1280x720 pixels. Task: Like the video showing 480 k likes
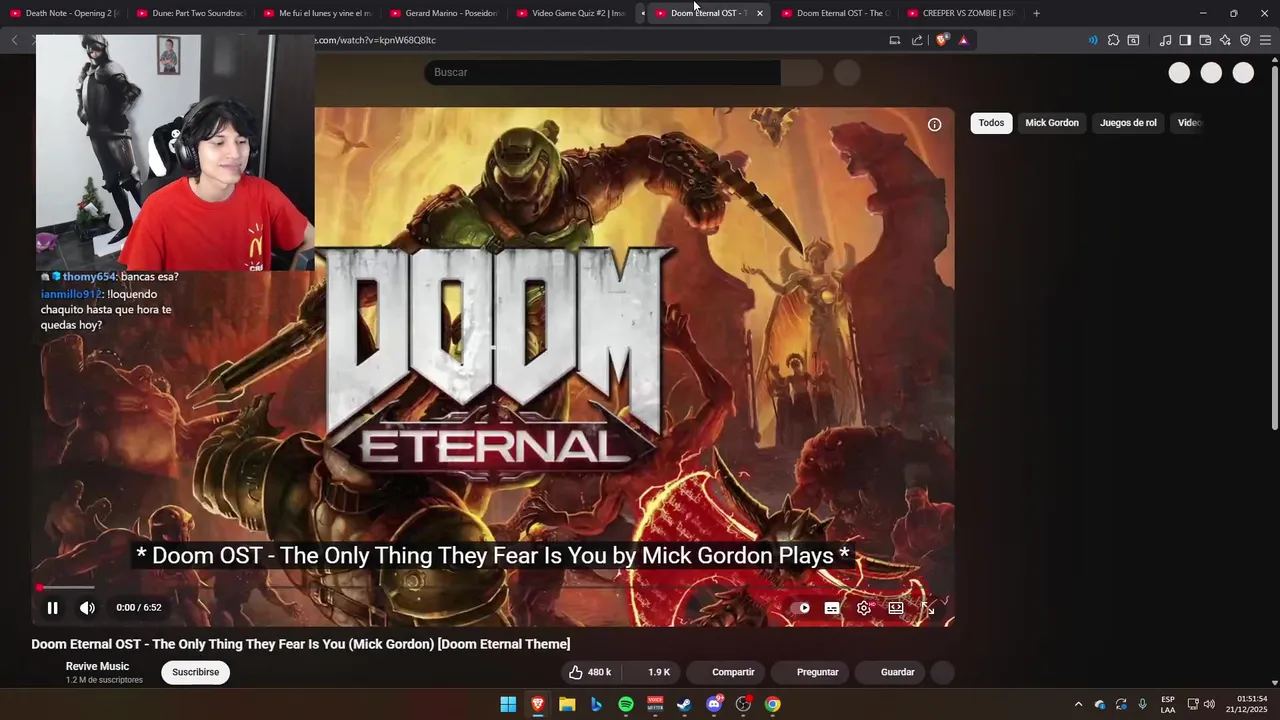(x=590, y=672)
